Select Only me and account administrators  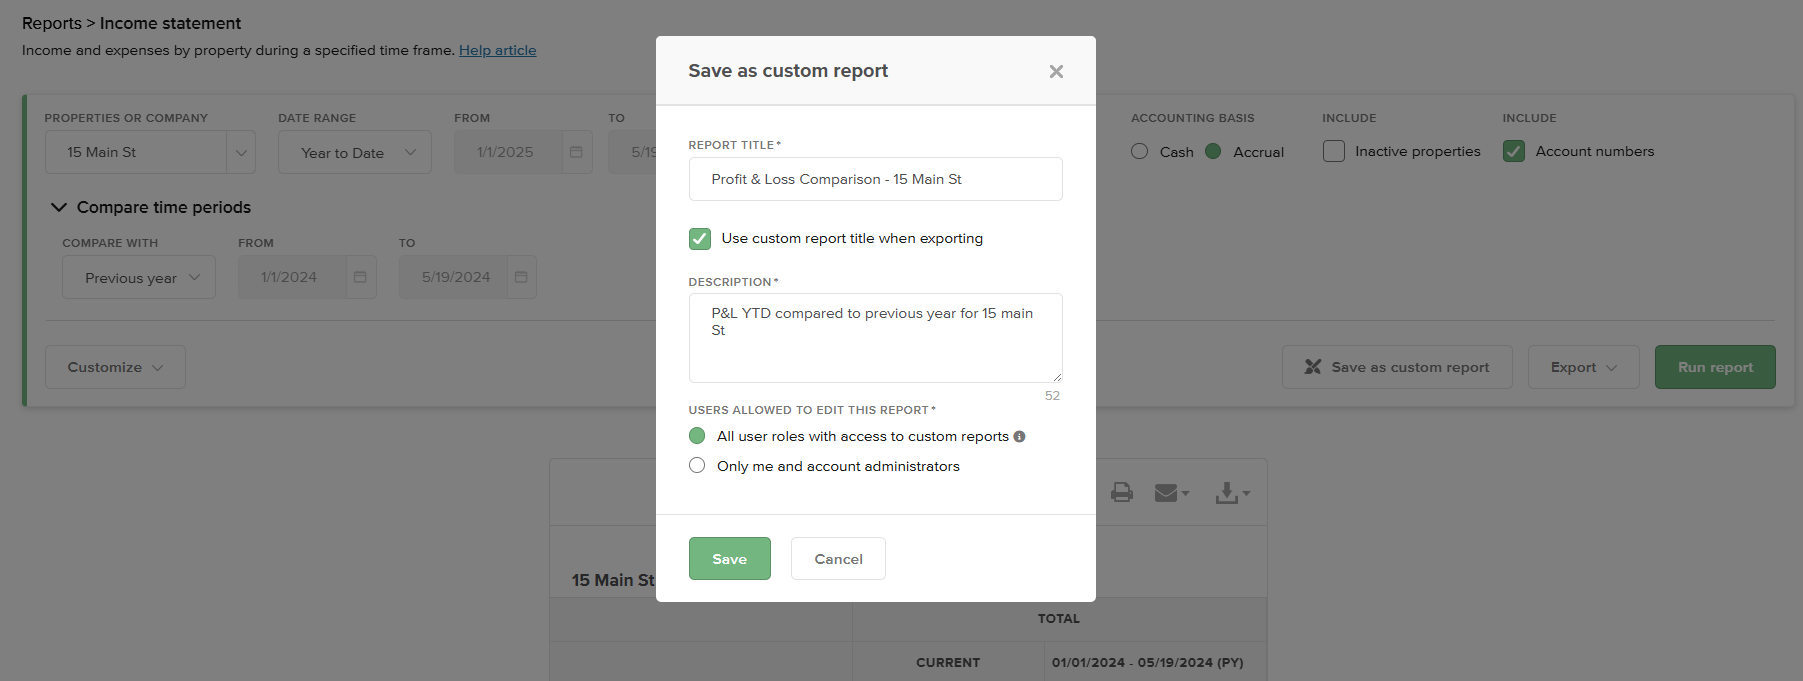pyautogui.click(x=697, y=466)
